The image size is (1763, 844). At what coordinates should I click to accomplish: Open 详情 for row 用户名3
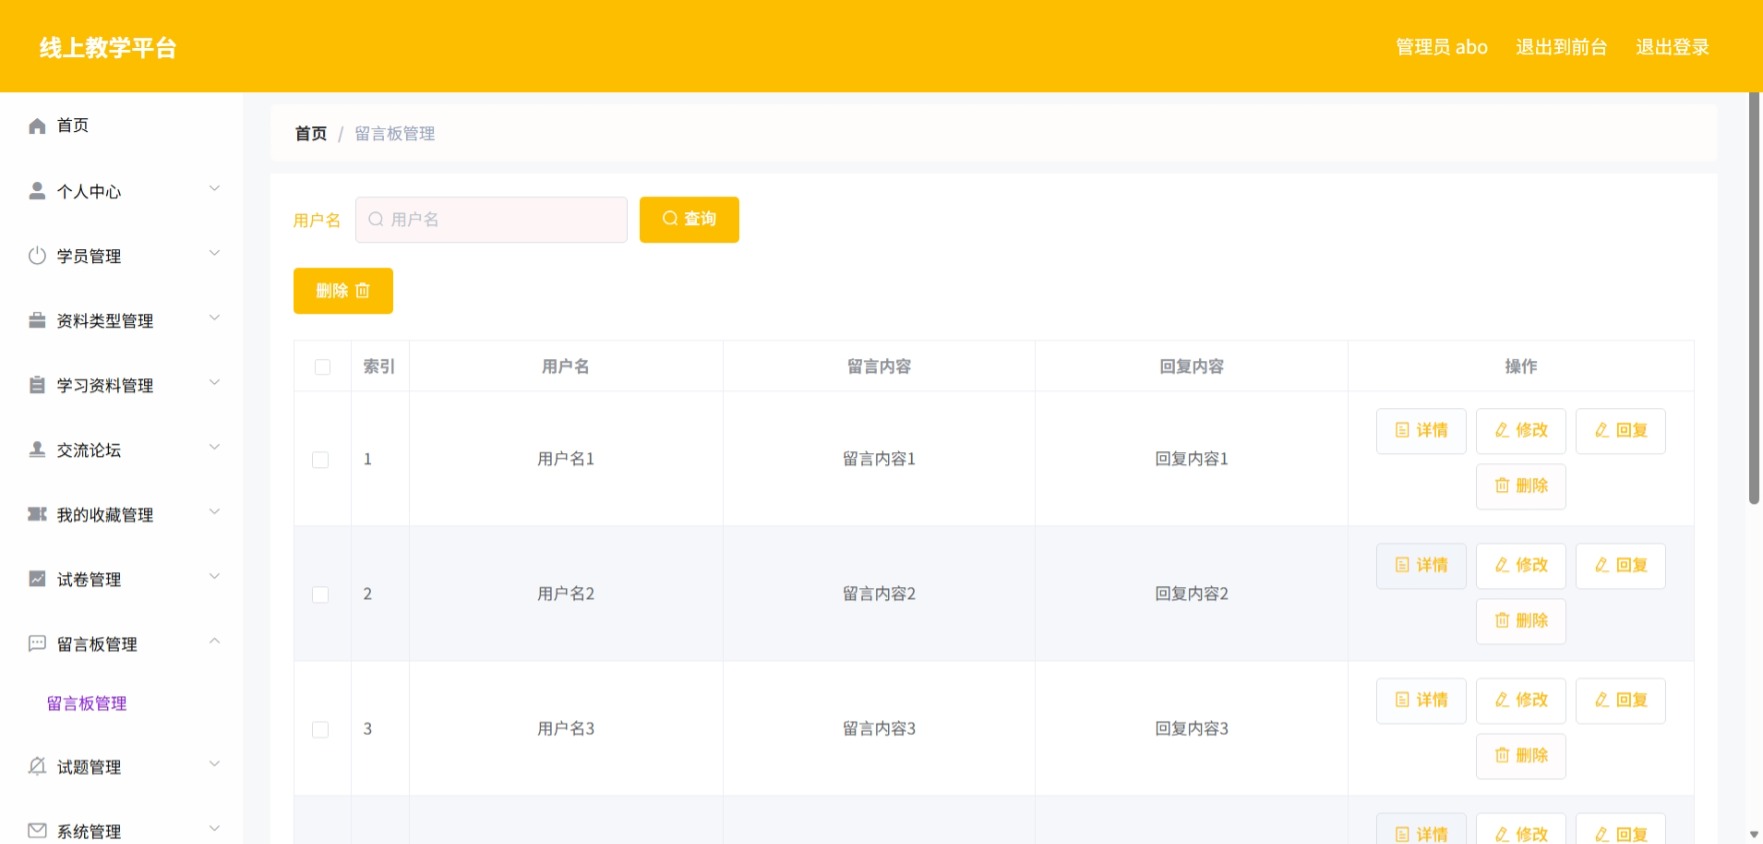[x=1421, y=701]
